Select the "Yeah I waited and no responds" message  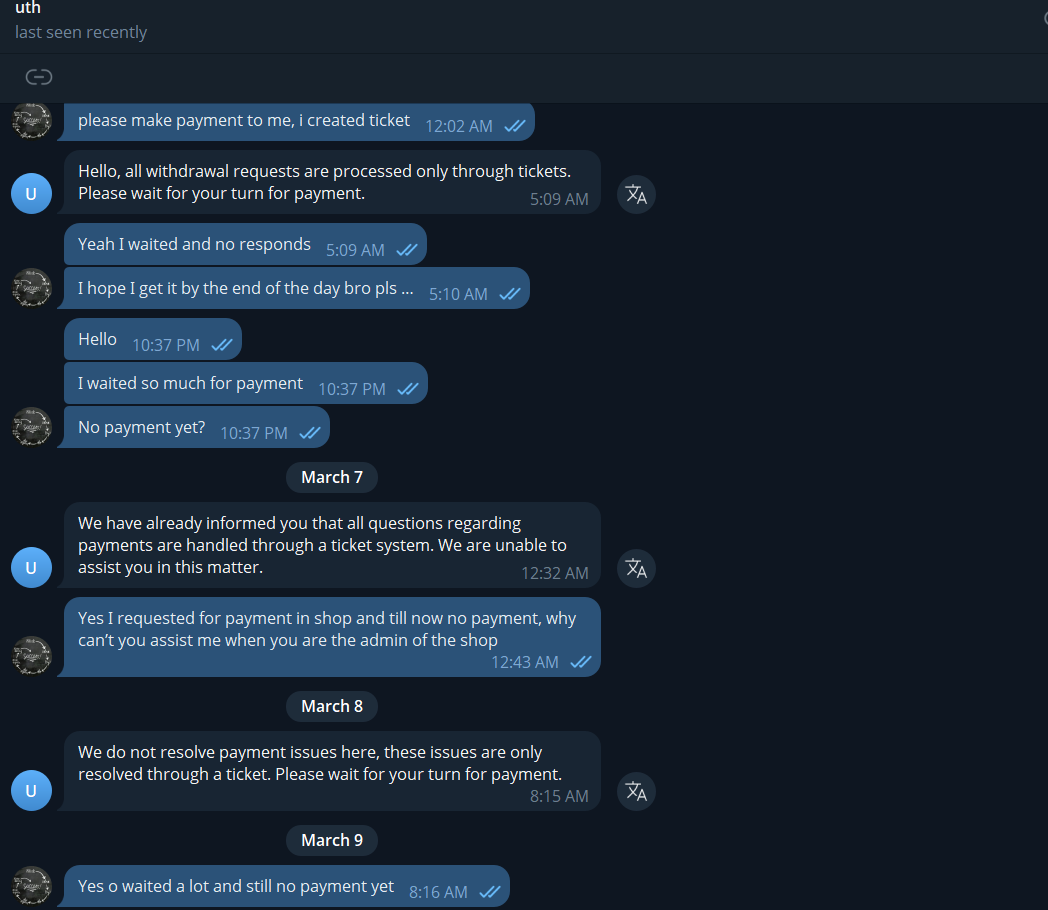coord(245,245)
